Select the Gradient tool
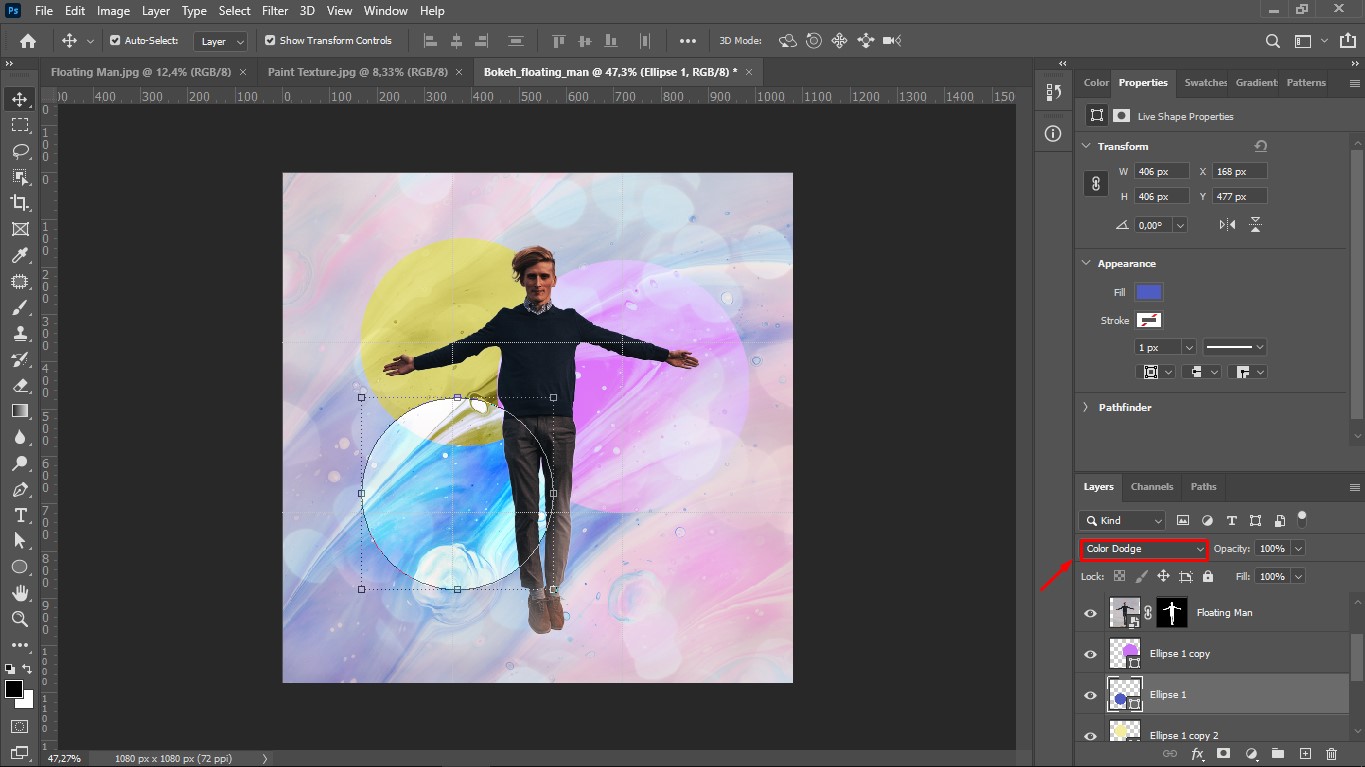 point(20,411)
